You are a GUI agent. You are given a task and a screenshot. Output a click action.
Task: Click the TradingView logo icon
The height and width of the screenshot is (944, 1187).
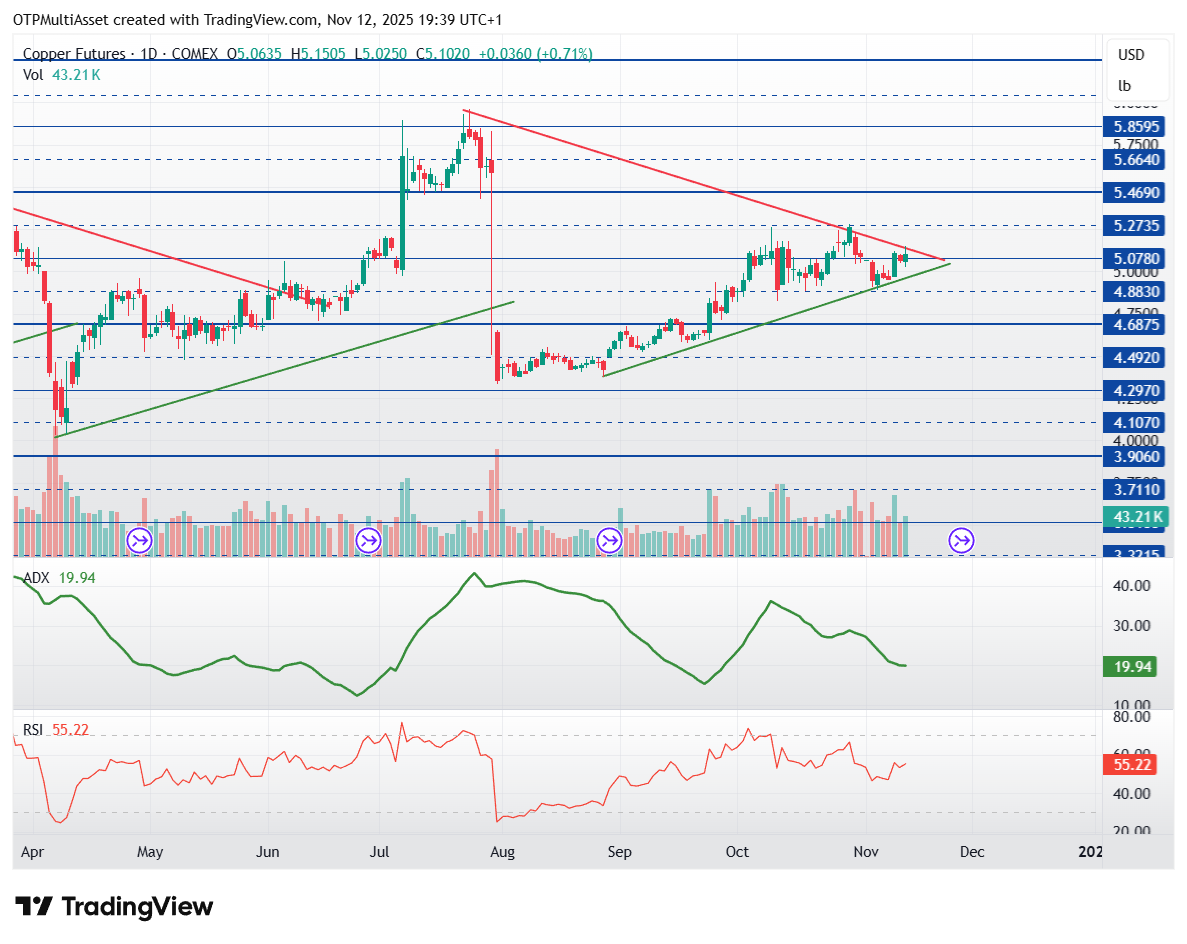click(34, 907)
